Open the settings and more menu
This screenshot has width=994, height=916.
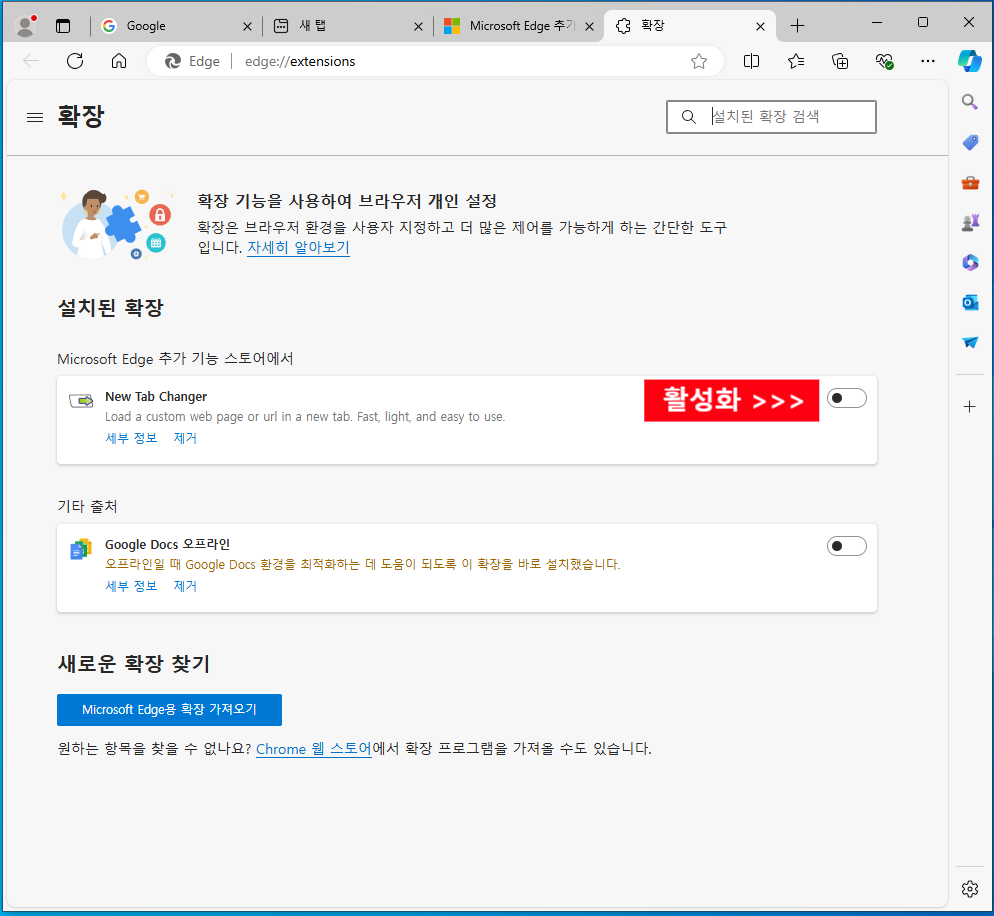[x=927, y=61]
